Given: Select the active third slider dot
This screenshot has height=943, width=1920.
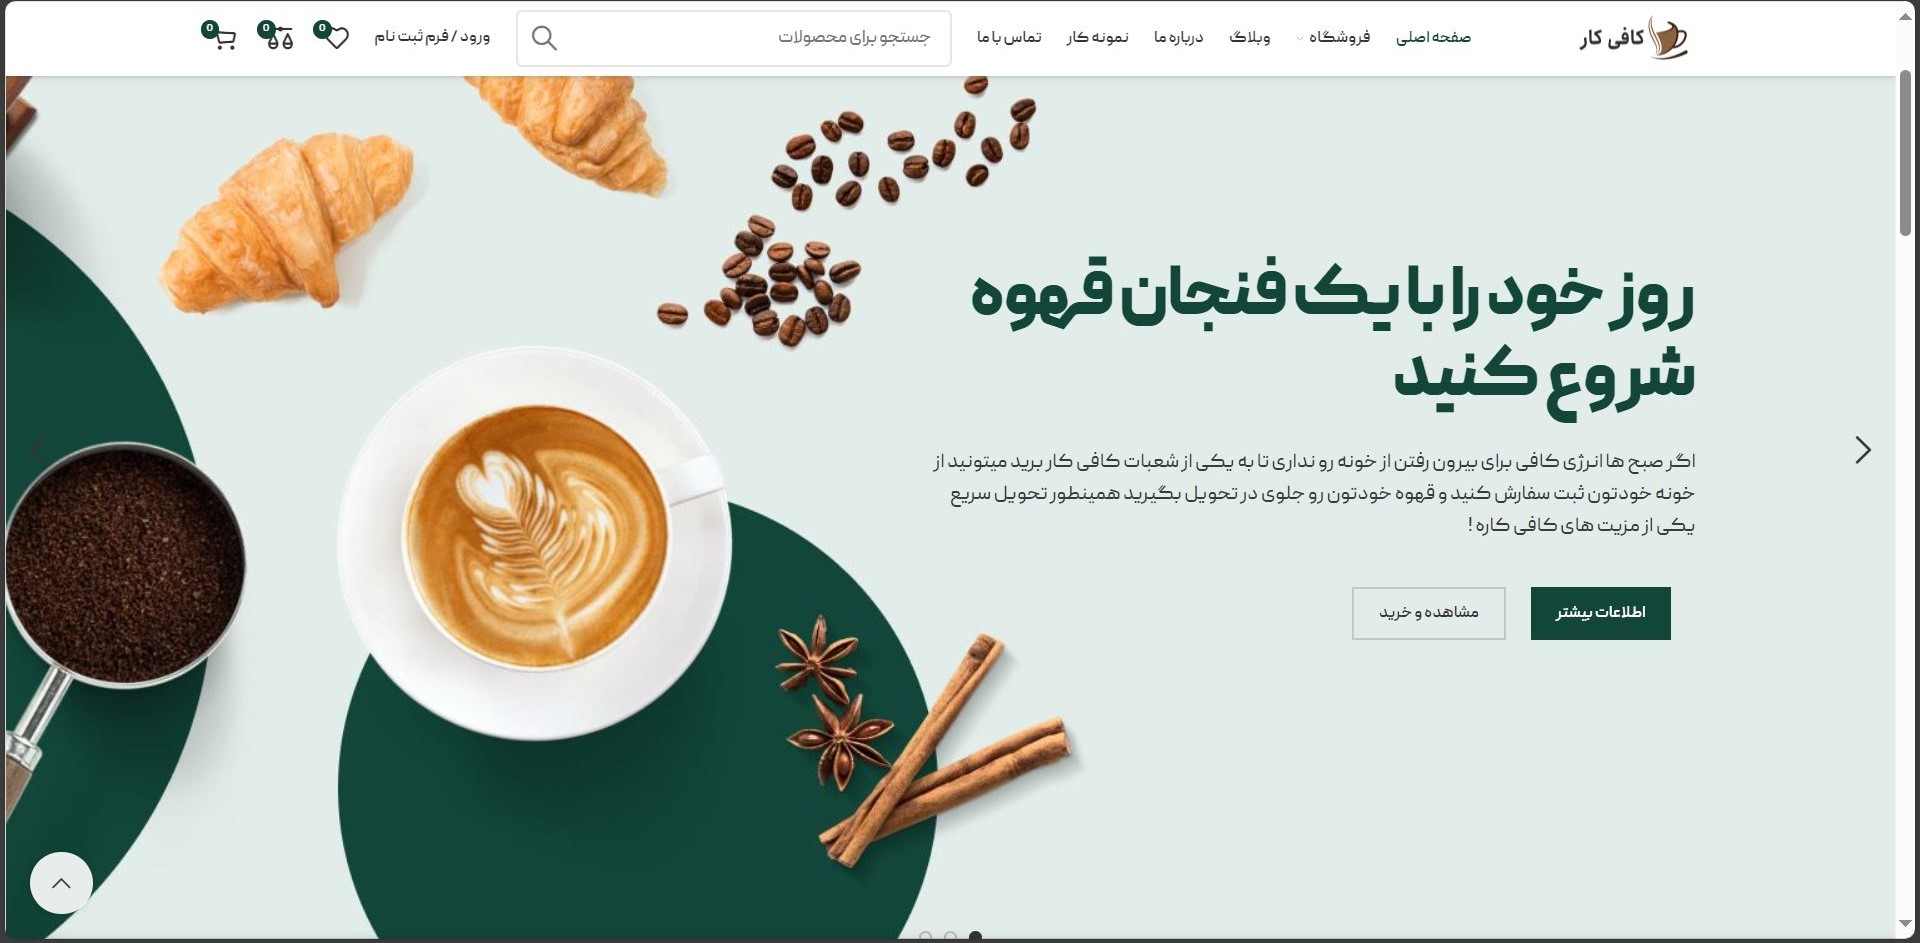Looking at the screenshot, I should tap(975, 937).
